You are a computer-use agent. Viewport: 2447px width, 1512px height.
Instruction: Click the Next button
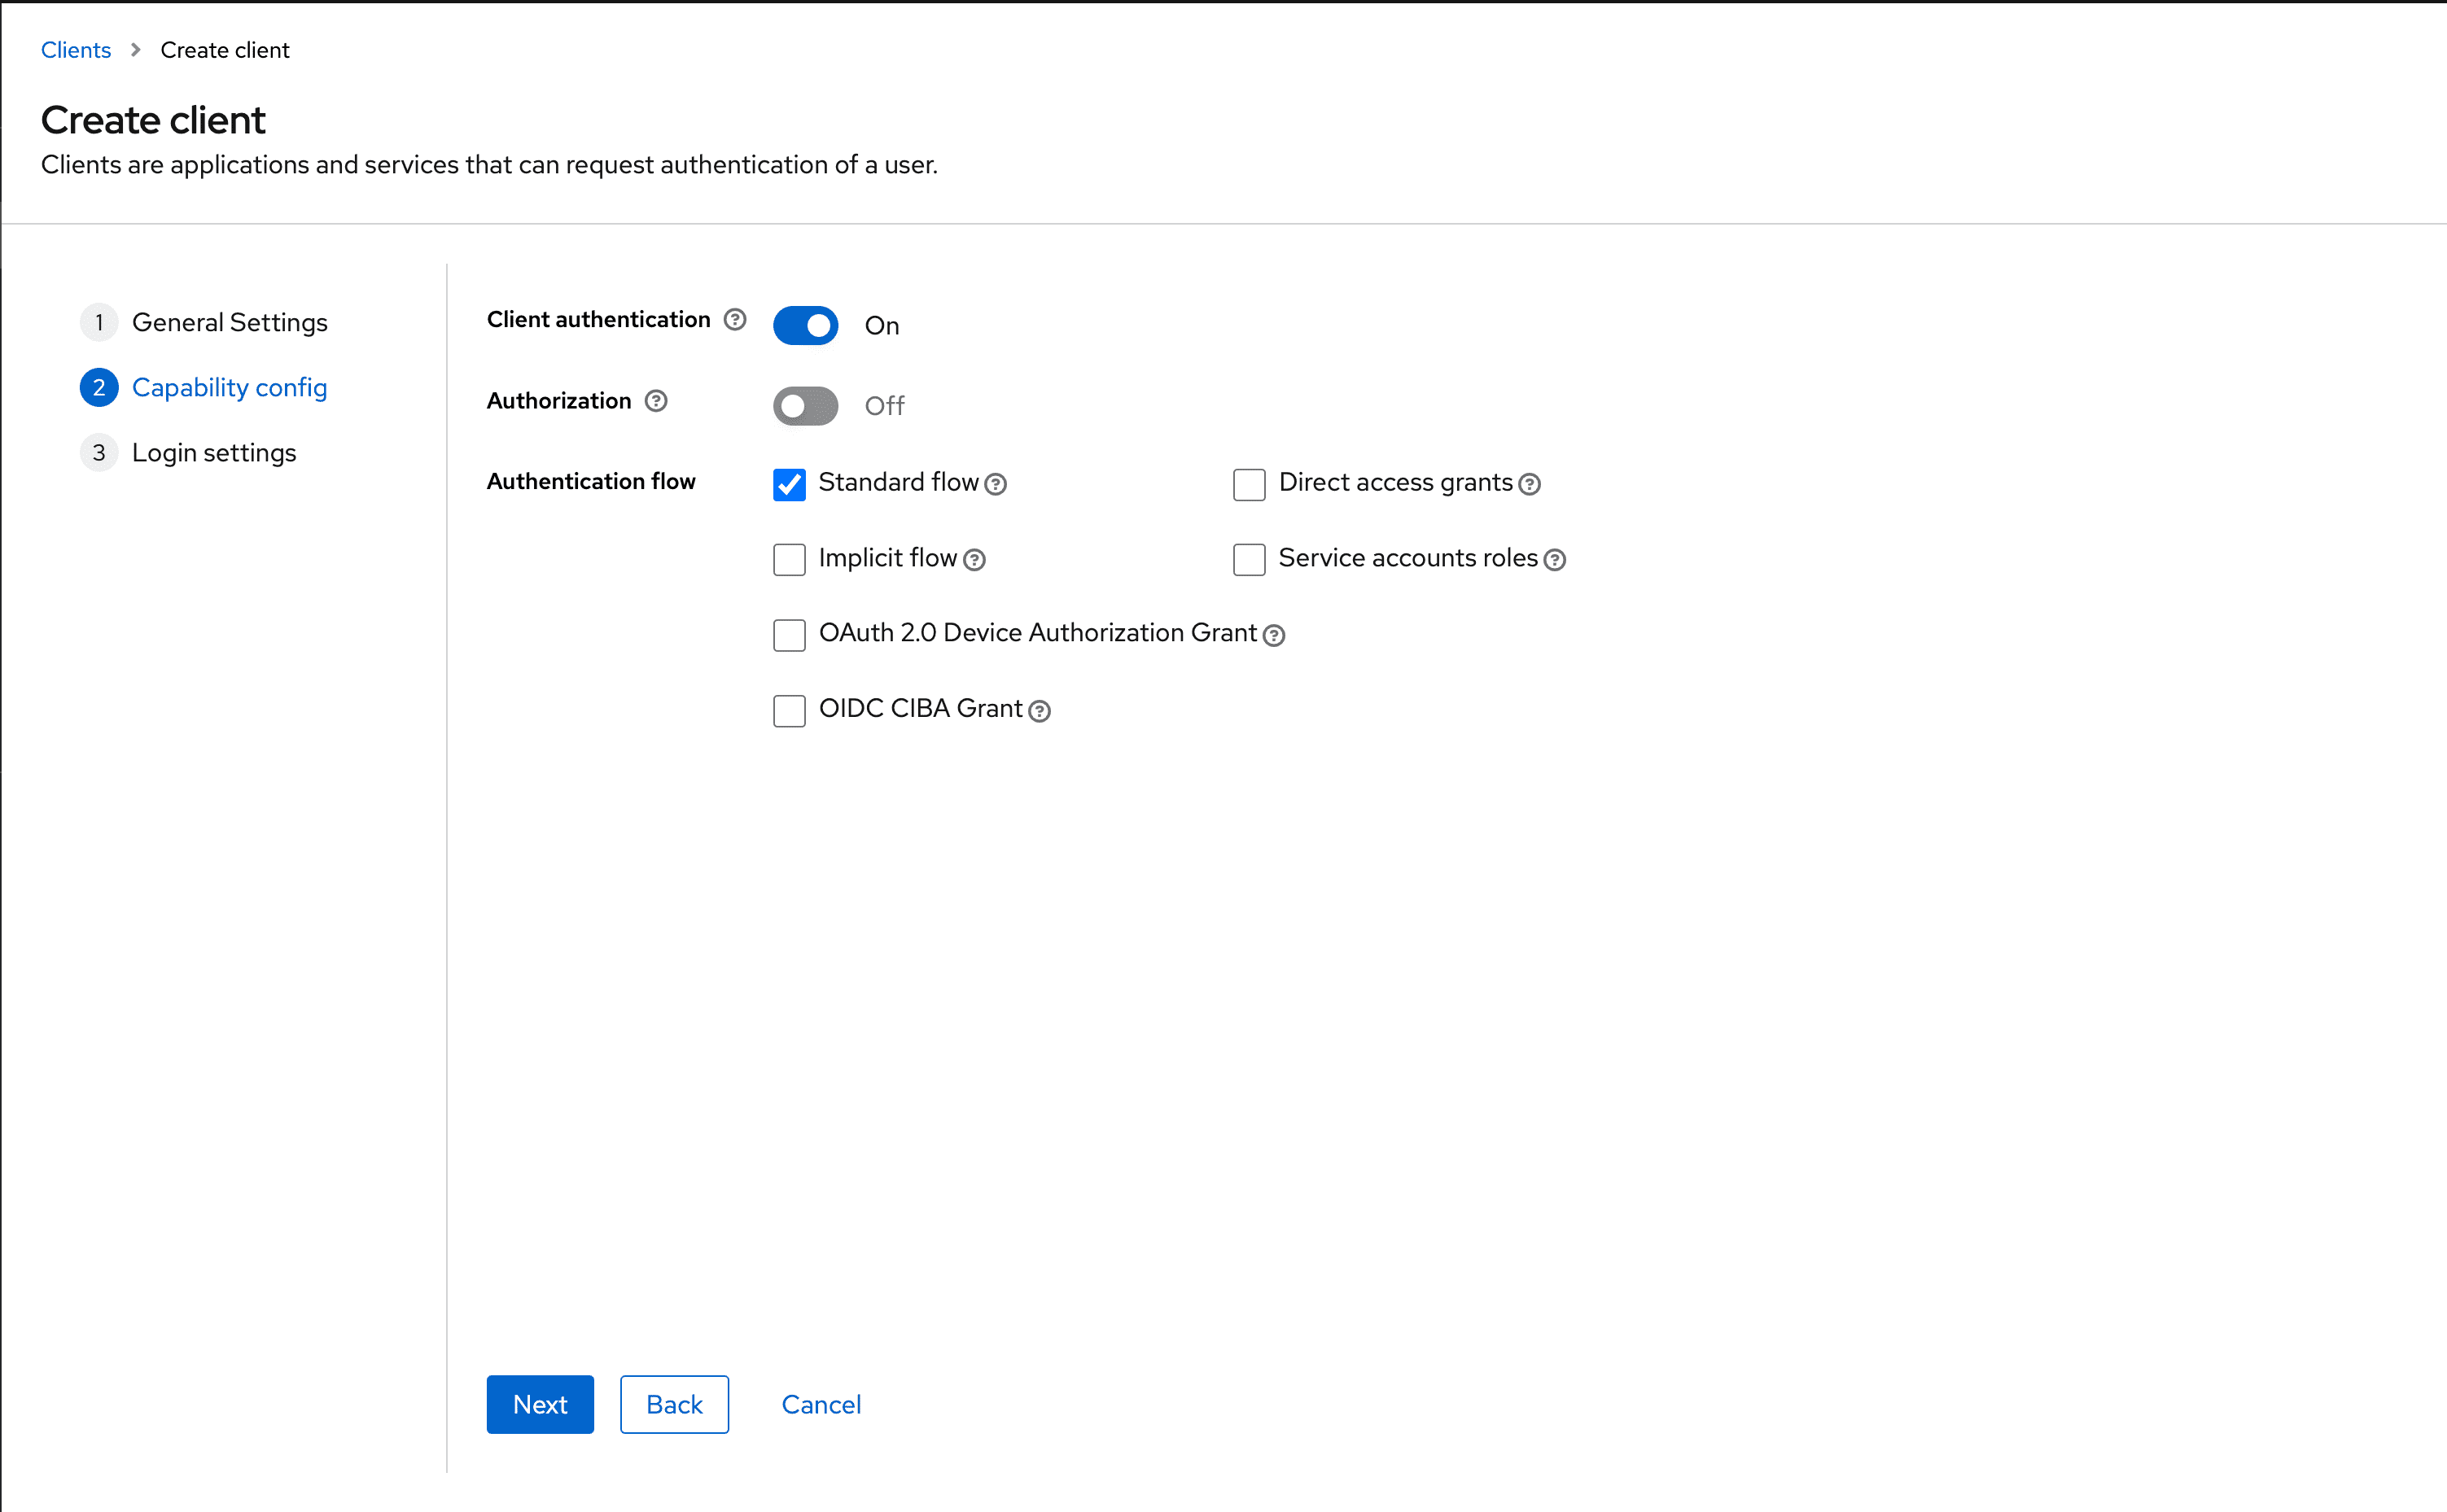[x=539, y=1404]
